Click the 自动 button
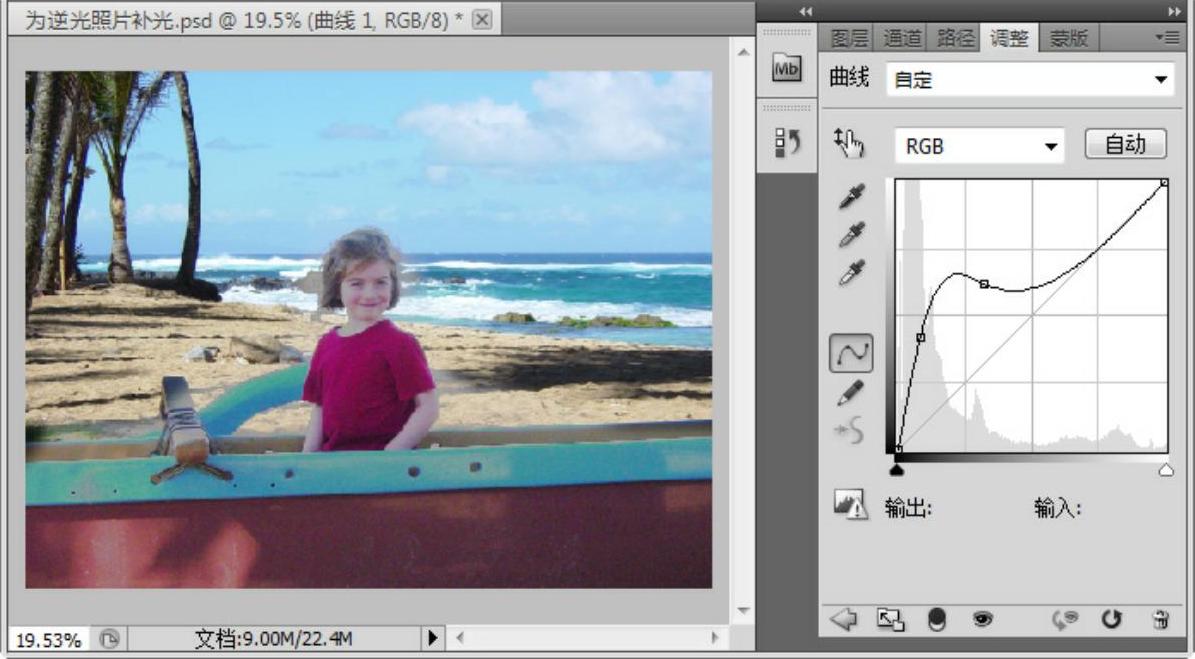1195x659 pixels. [1125, 145]
